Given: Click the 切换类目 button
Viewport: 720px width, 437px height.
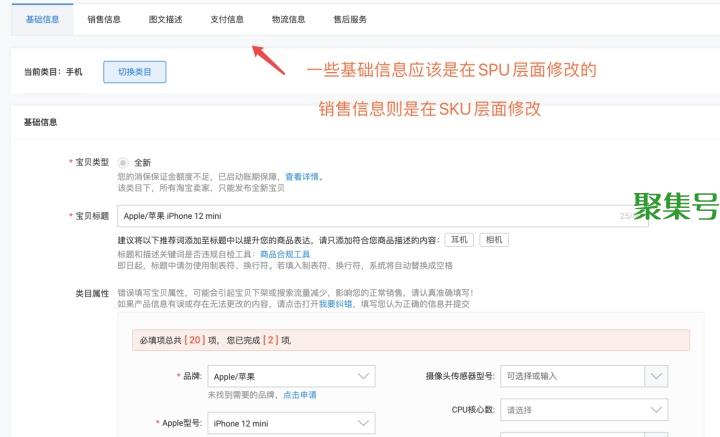Looking at the screenshot, I should point(134,72).
